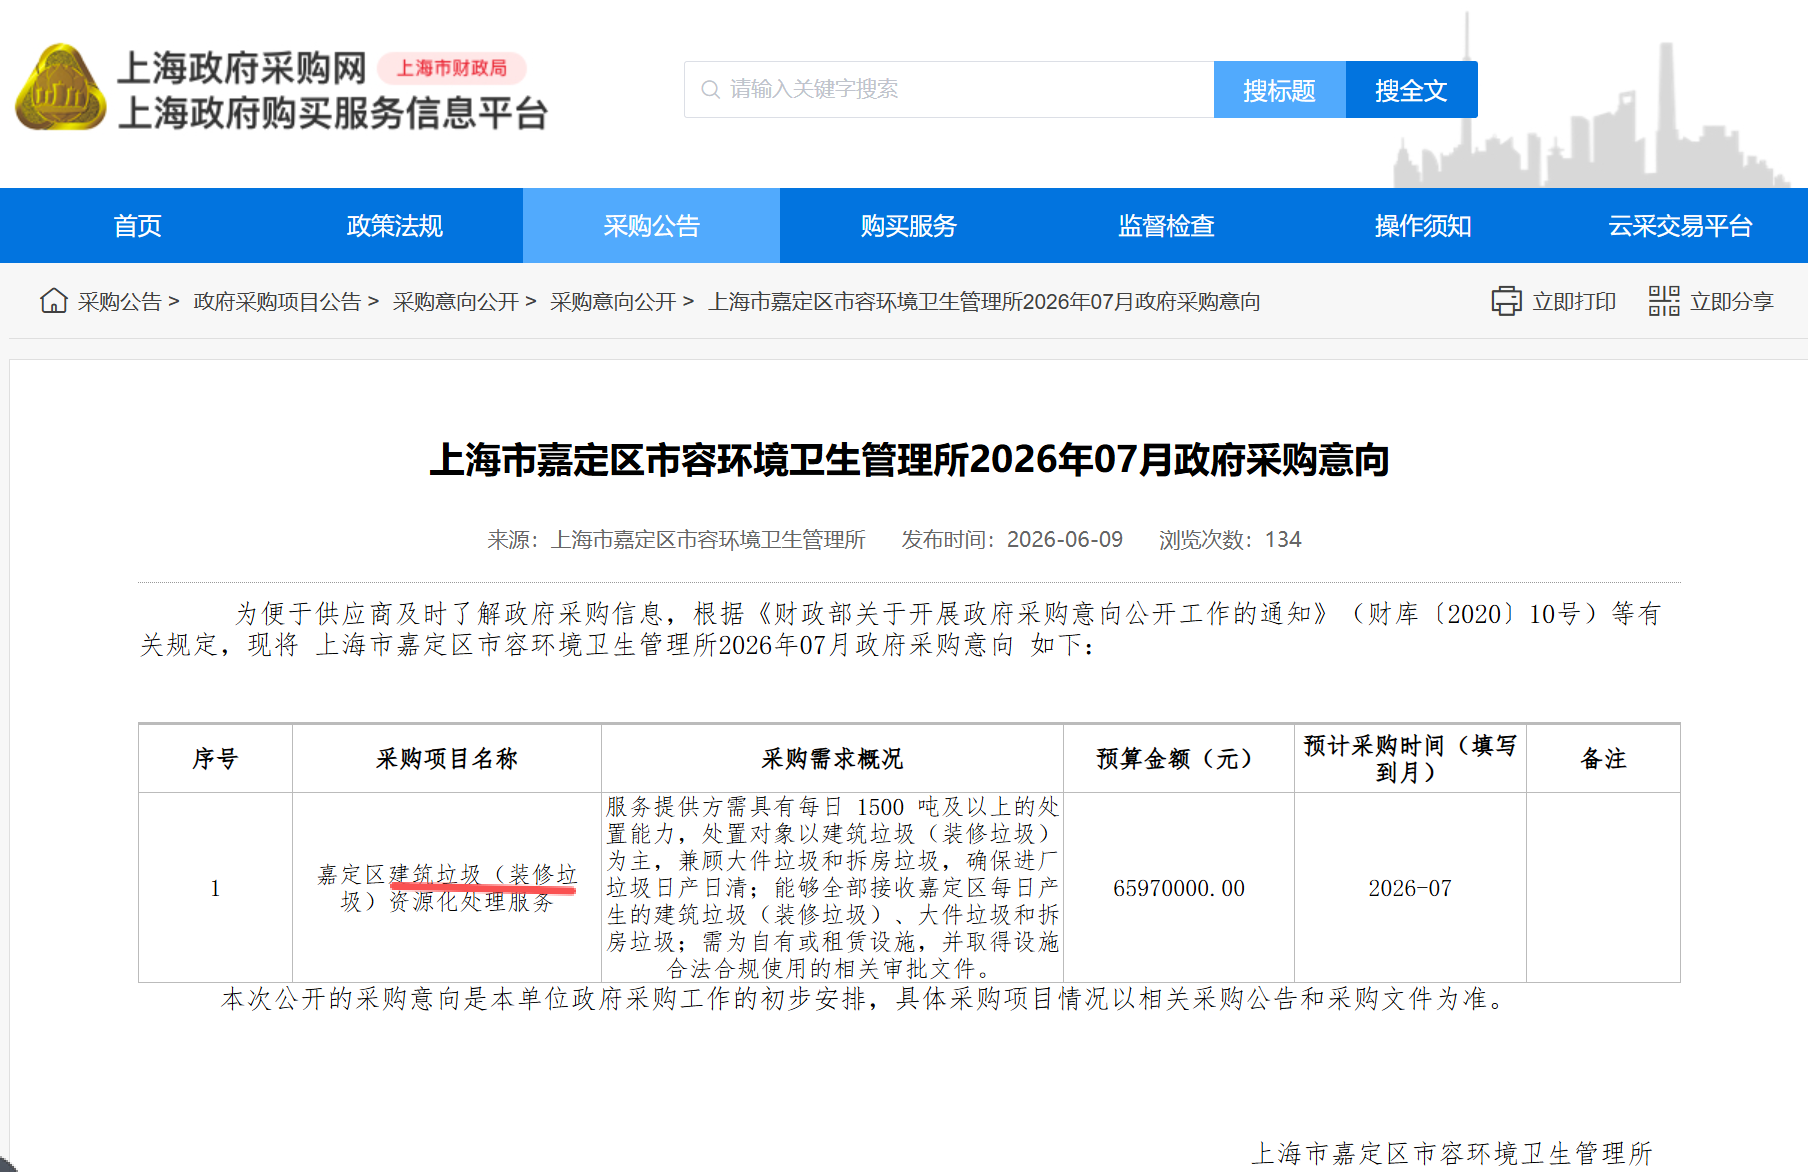Click the 搜全文 search button
The width and height of the screenshot is (1808, 1172).
pos(1412,90)
